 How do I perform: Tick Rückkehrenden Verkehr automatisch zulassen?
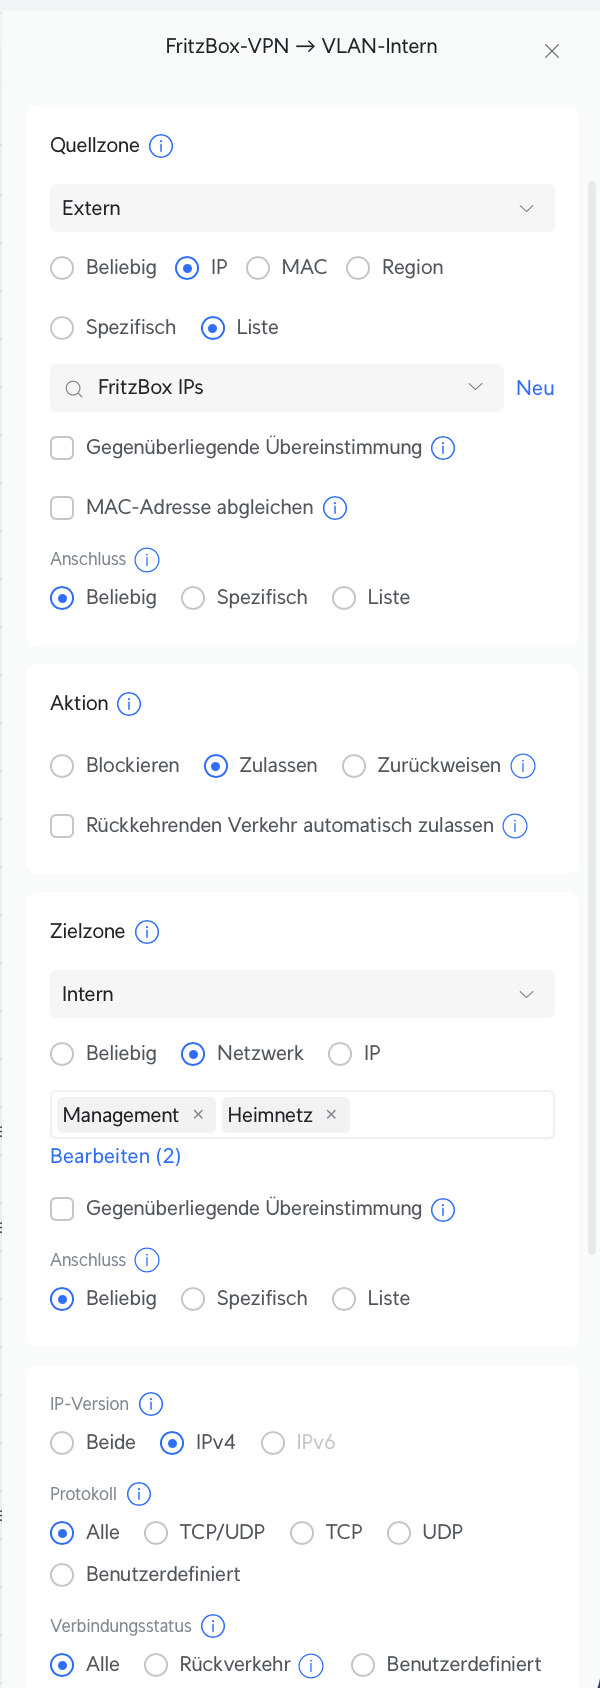coord(62,826)
